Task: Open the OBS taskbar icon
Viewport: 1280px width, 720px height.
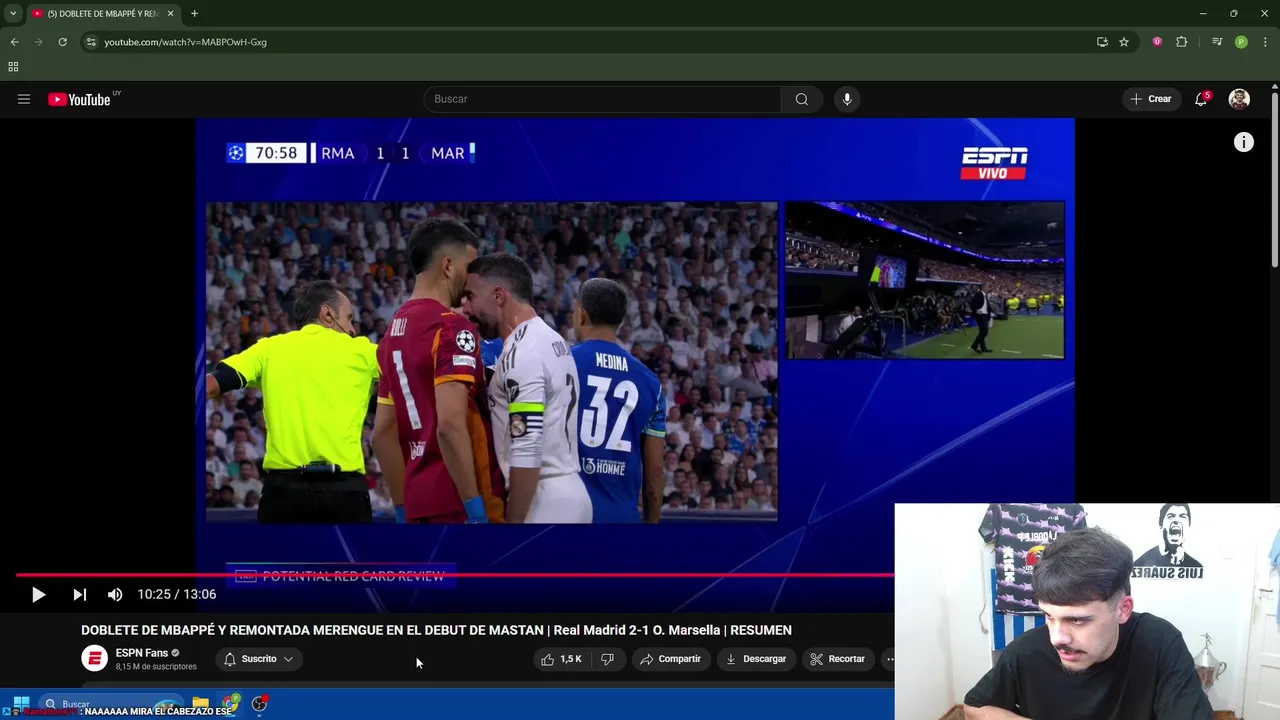Action: tap(259, 704)
